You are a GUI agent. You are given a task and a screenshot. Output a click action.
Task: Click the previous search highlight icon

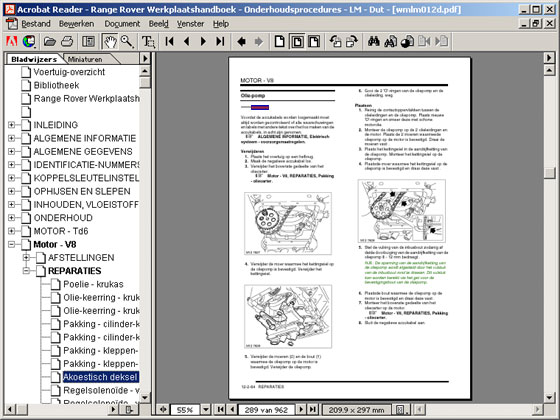(424, 41)
